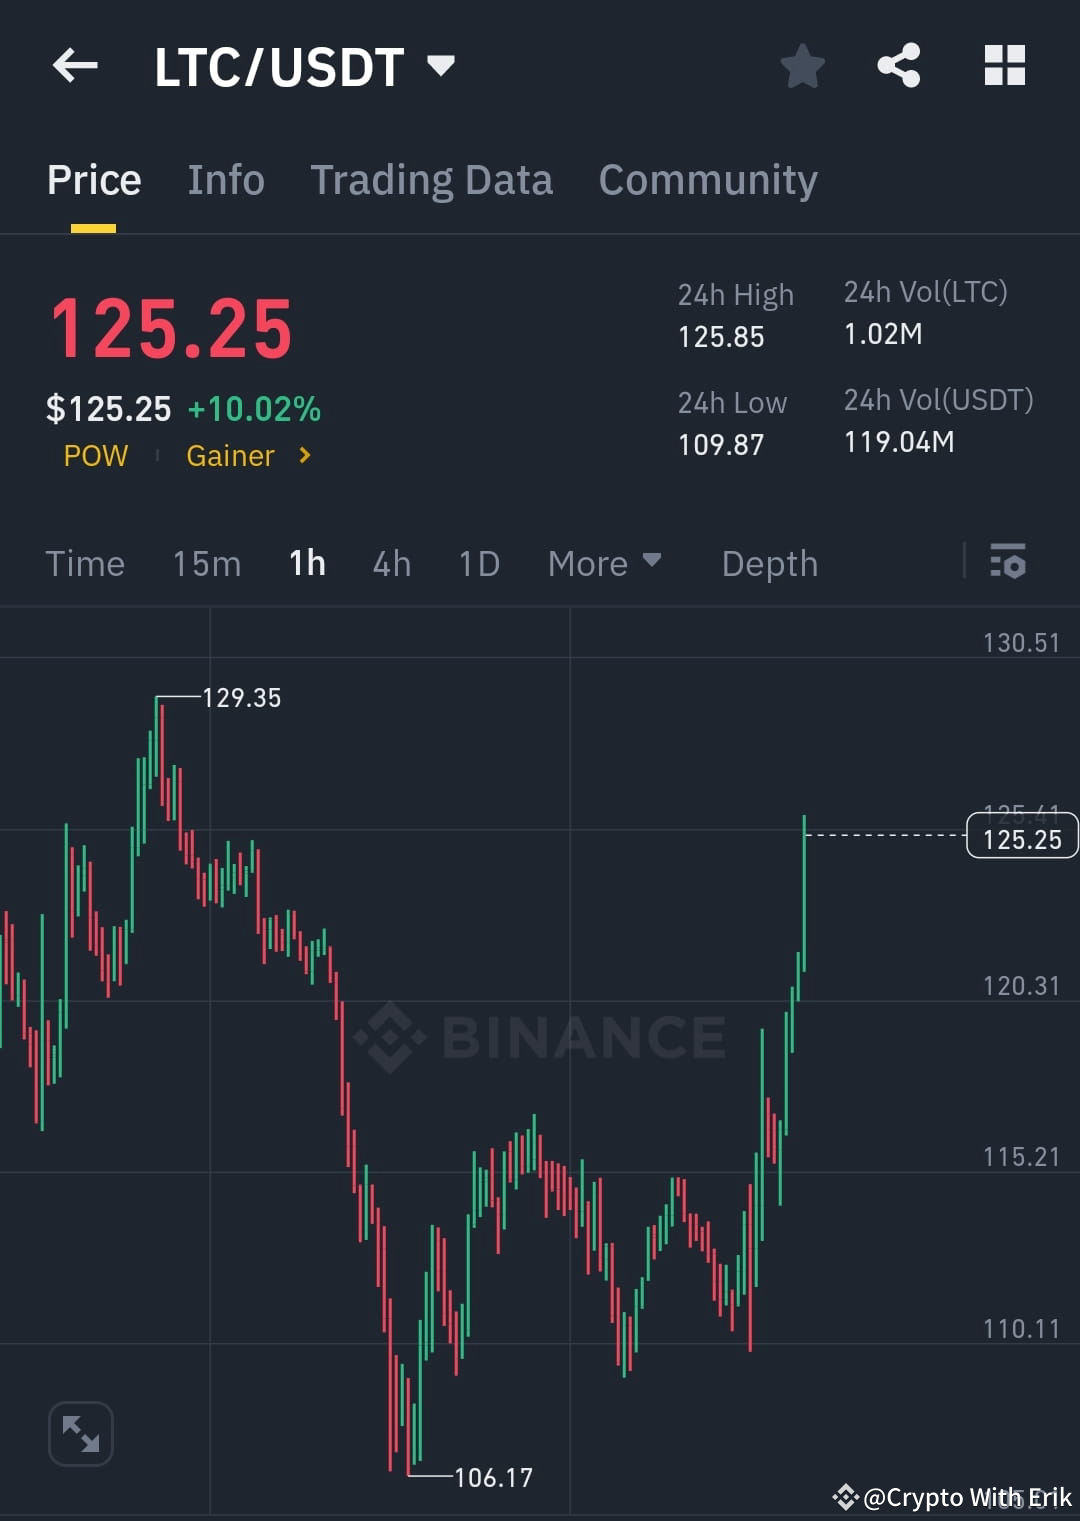Viewport: 1080px width, 1521px height.
Task: Tap the 125.25 price label on chart
Action: pyautogui.click(x=1020, y=838)
